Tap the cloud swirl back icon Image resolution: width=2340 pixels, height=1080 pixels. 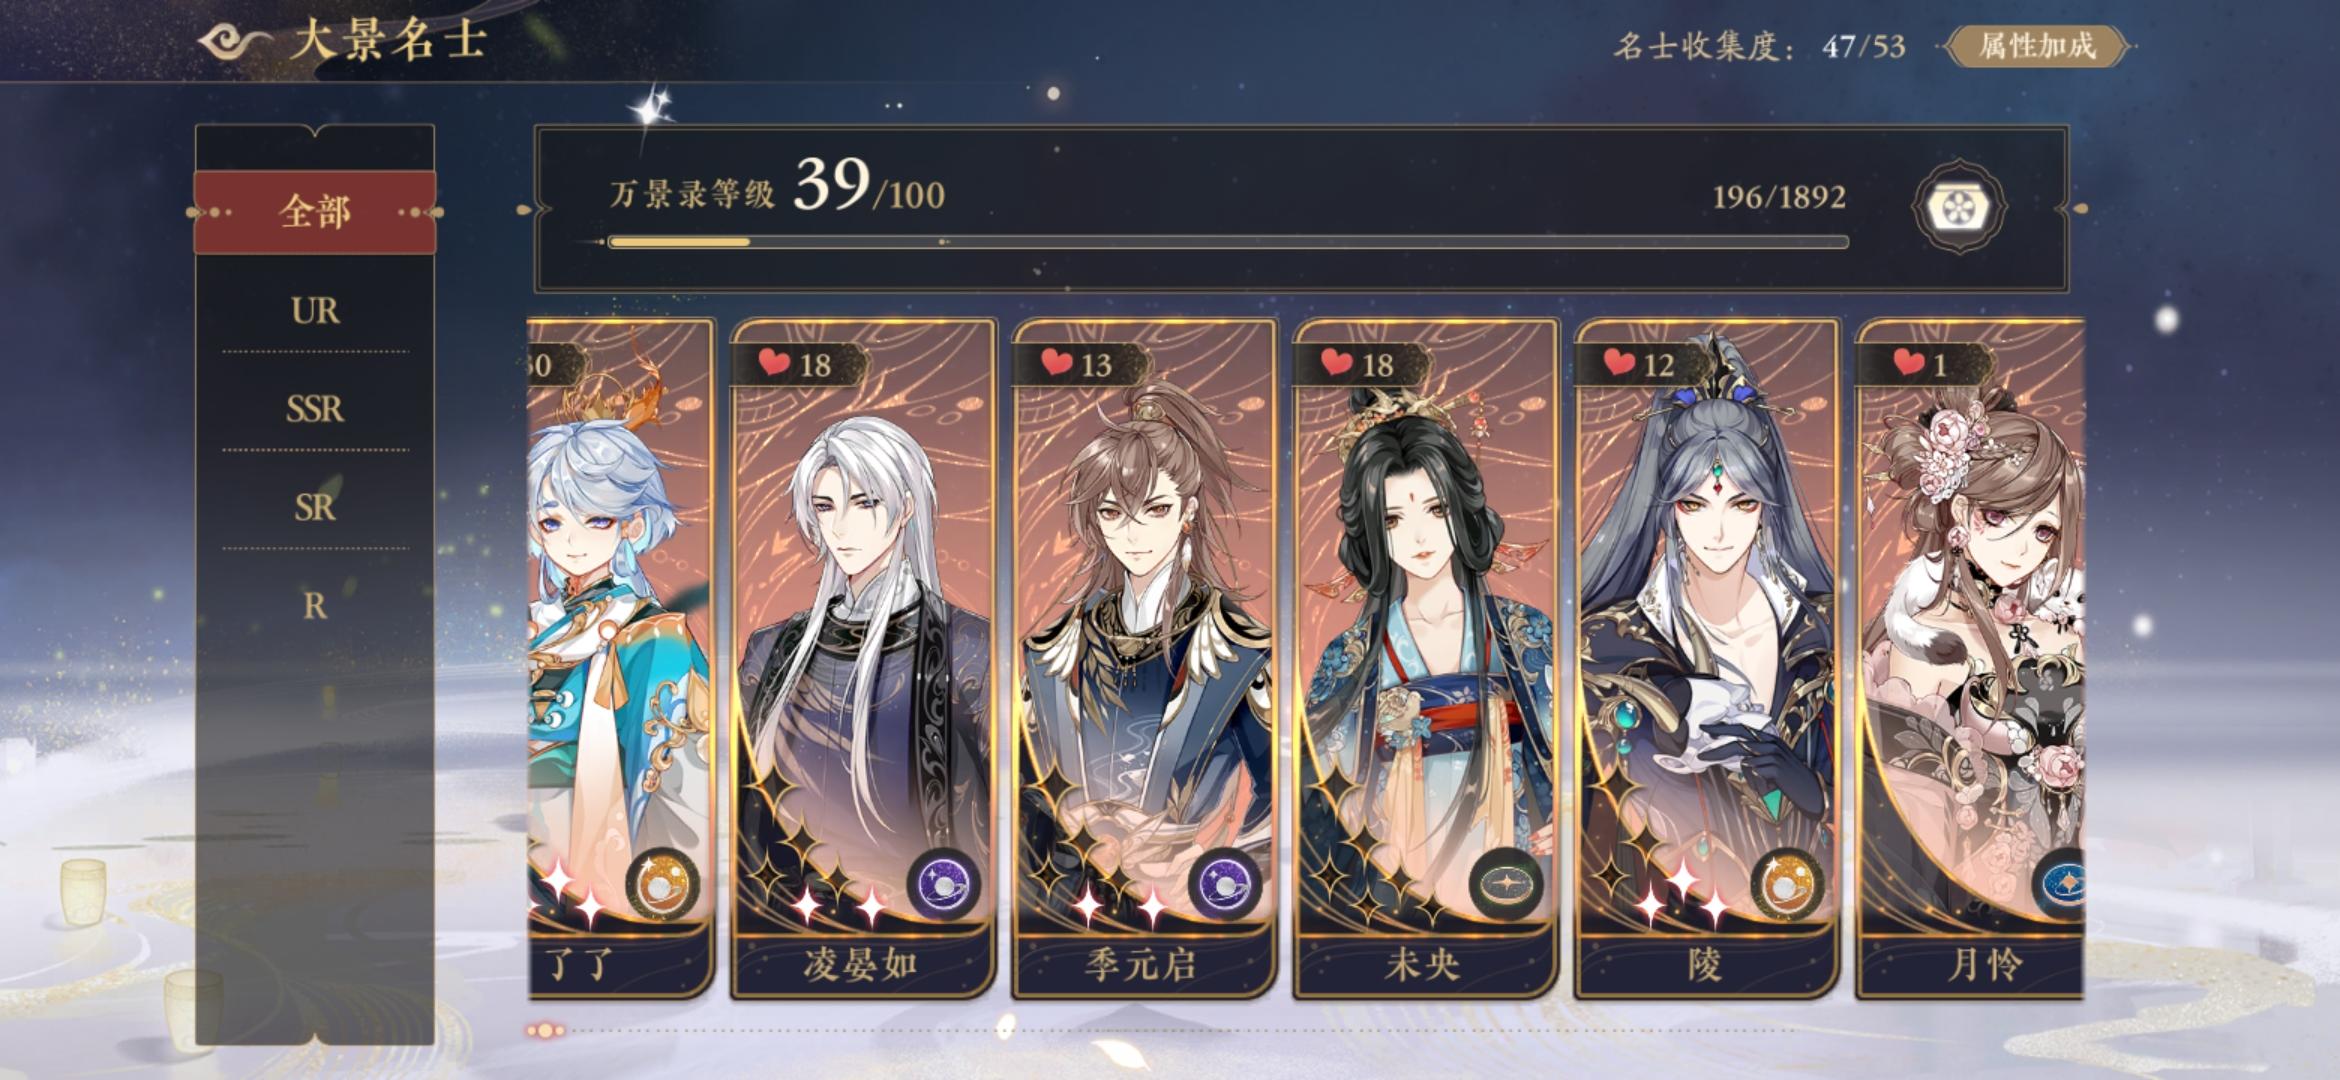[233, 42]
